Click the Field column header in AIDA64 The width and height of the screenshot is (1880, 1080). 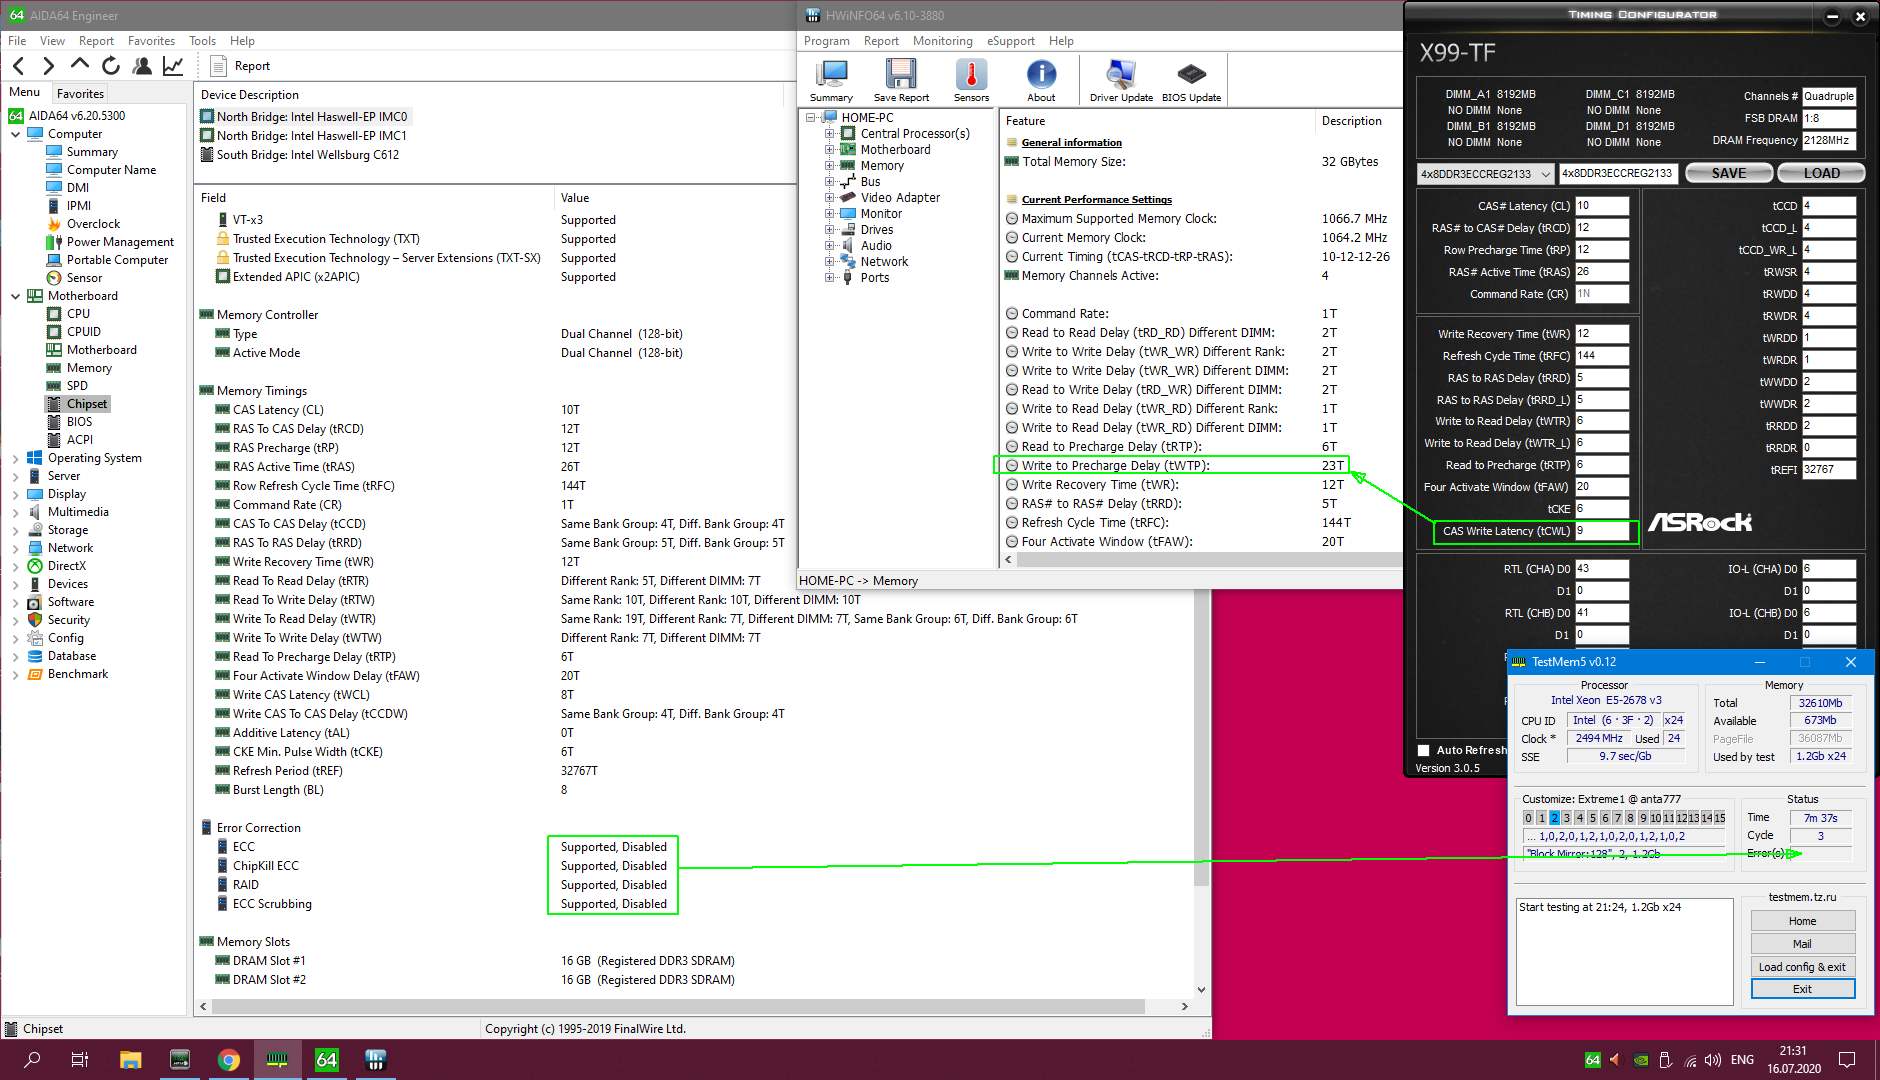(374, 198)
